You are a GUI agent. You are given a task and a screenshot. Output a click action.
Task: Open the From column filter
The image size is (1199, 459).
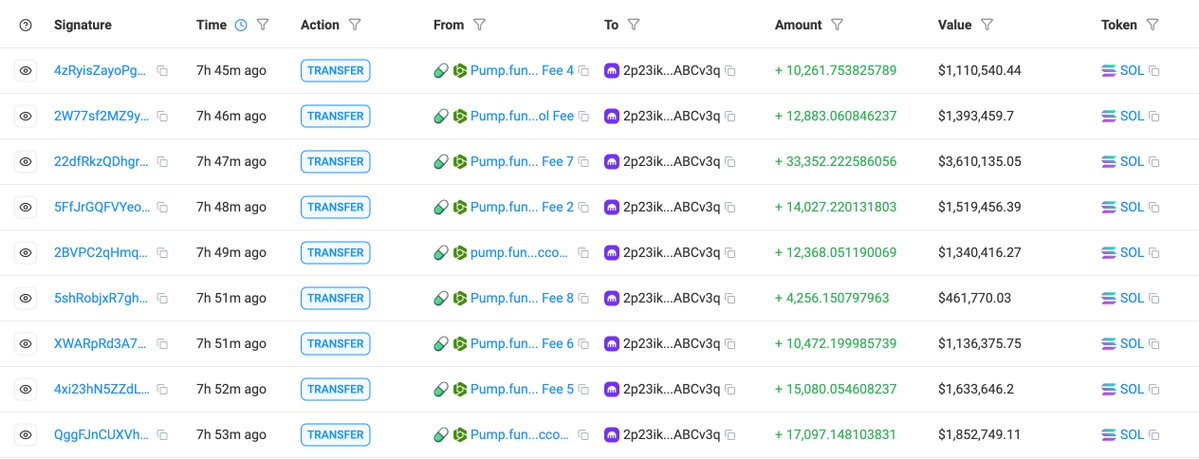click(479, 25)
